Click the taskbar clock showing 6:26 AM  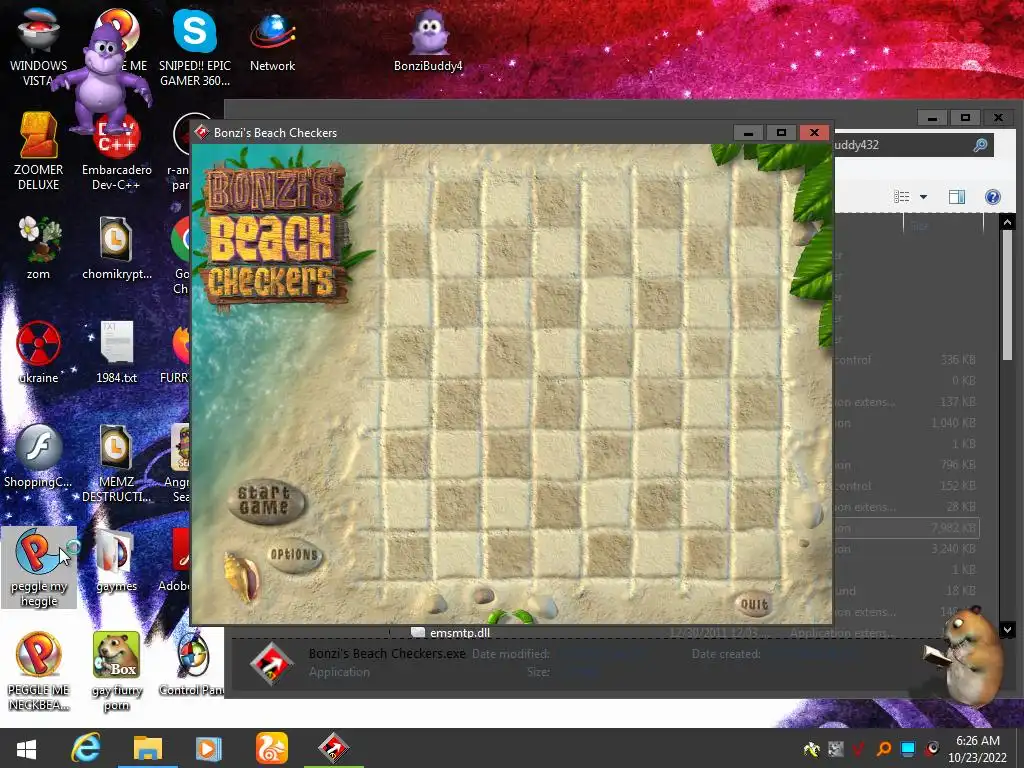click(x=978, y=749)
